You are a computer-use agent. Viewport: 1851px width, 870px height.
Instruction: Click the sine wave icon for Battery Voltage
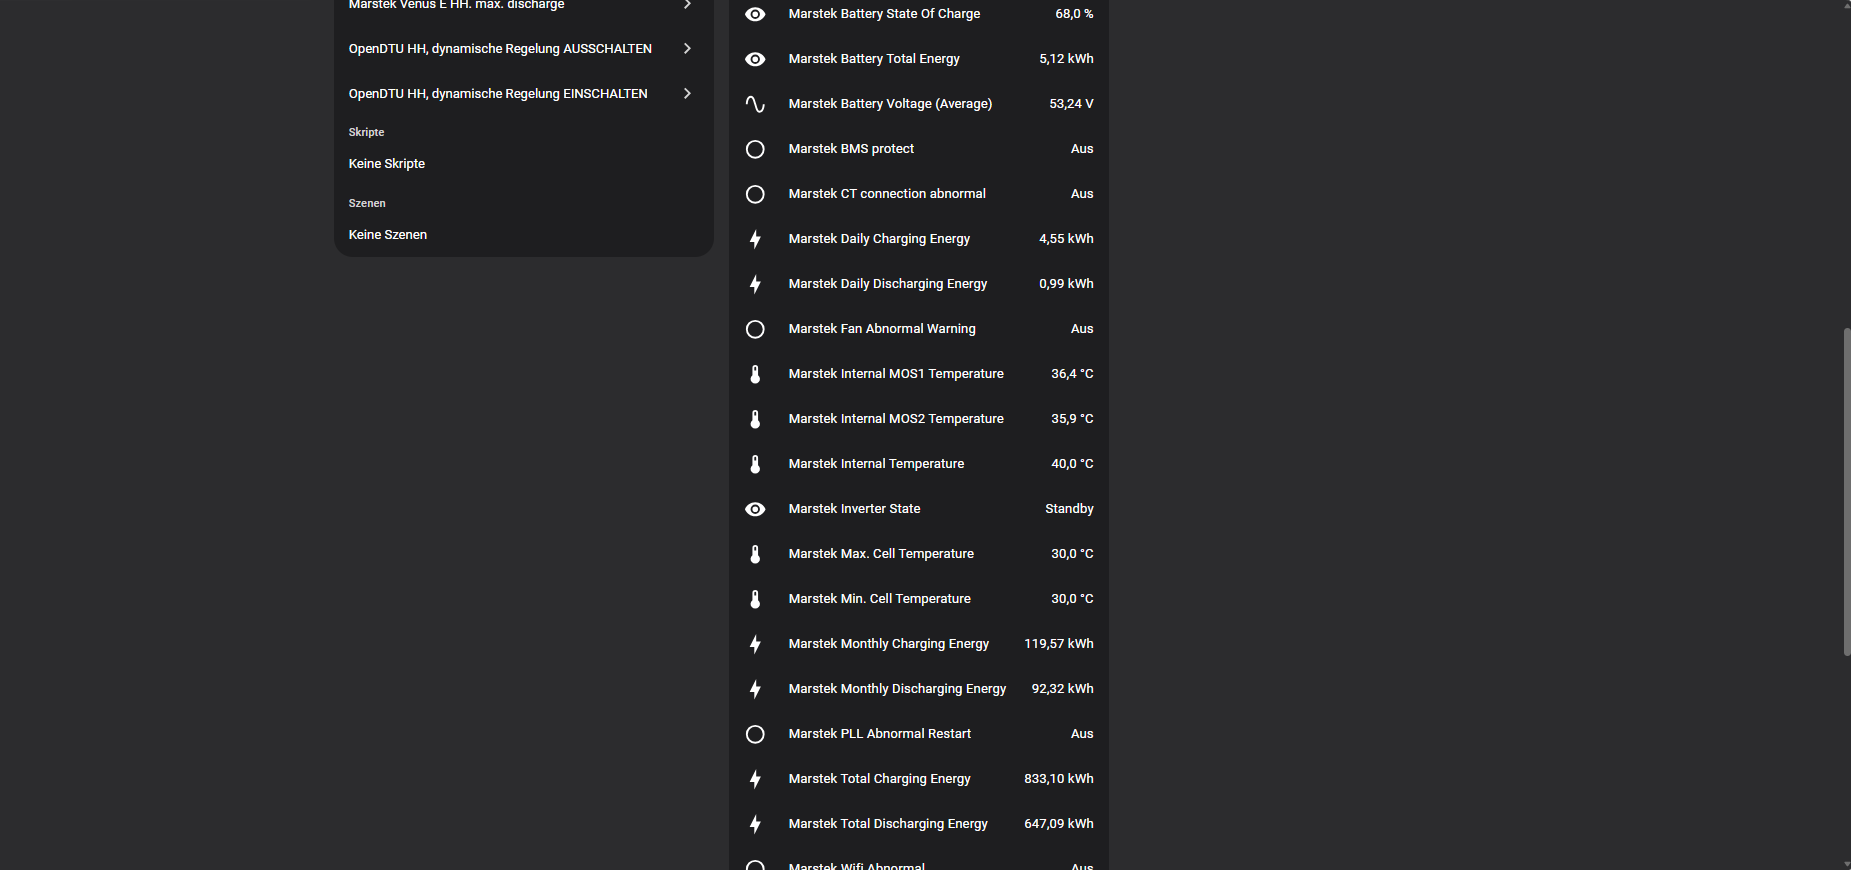click(x=755, y=104)
